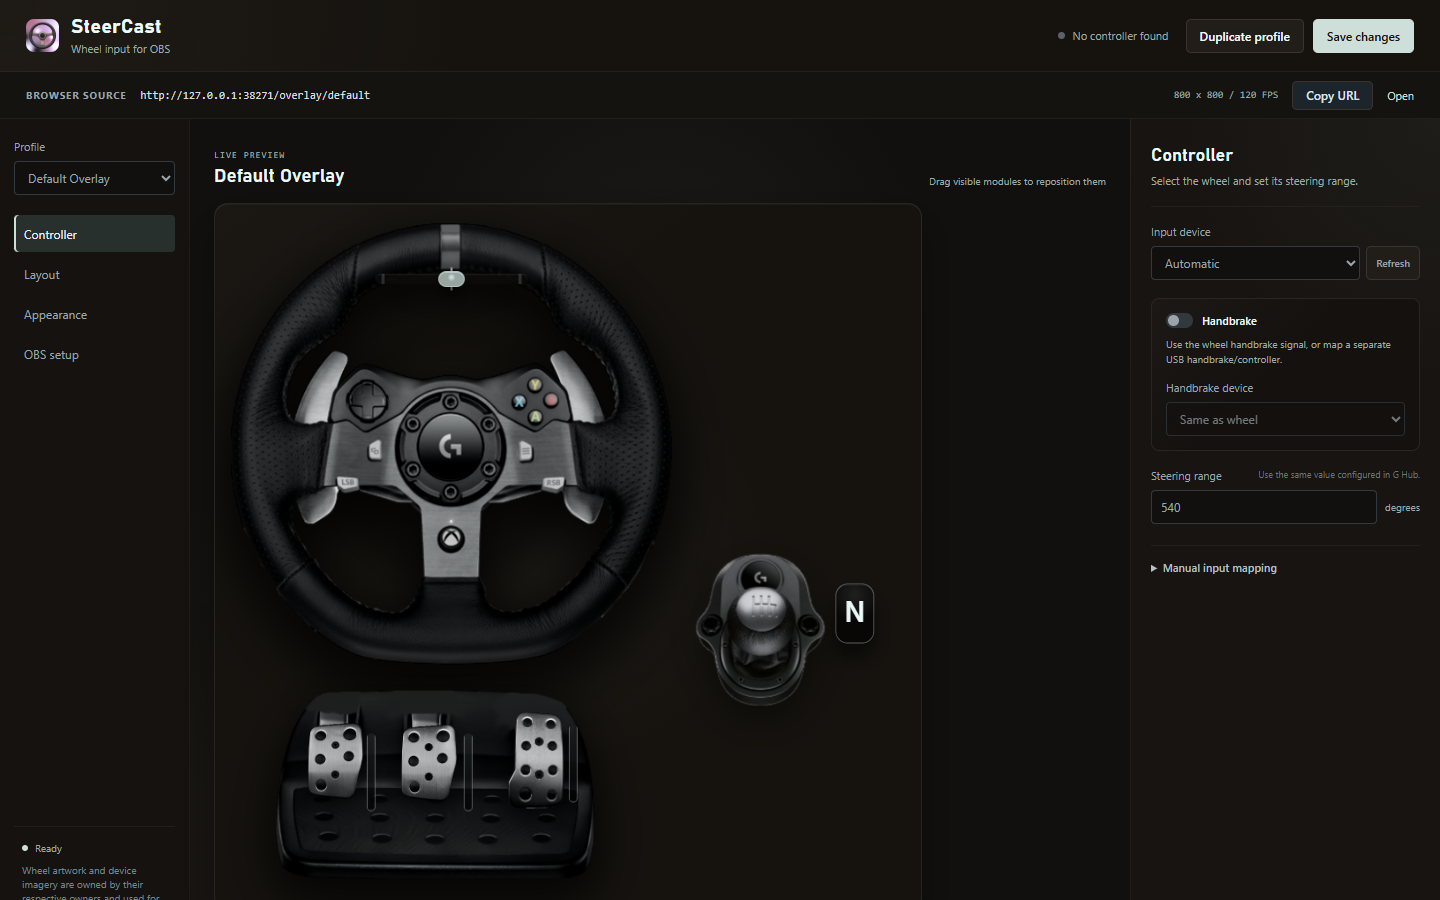Viewport: 1440px width, 900px height.
Task: Expand the Manual input mapping section
Action: pyautogui.click(x=1214, y=568)
